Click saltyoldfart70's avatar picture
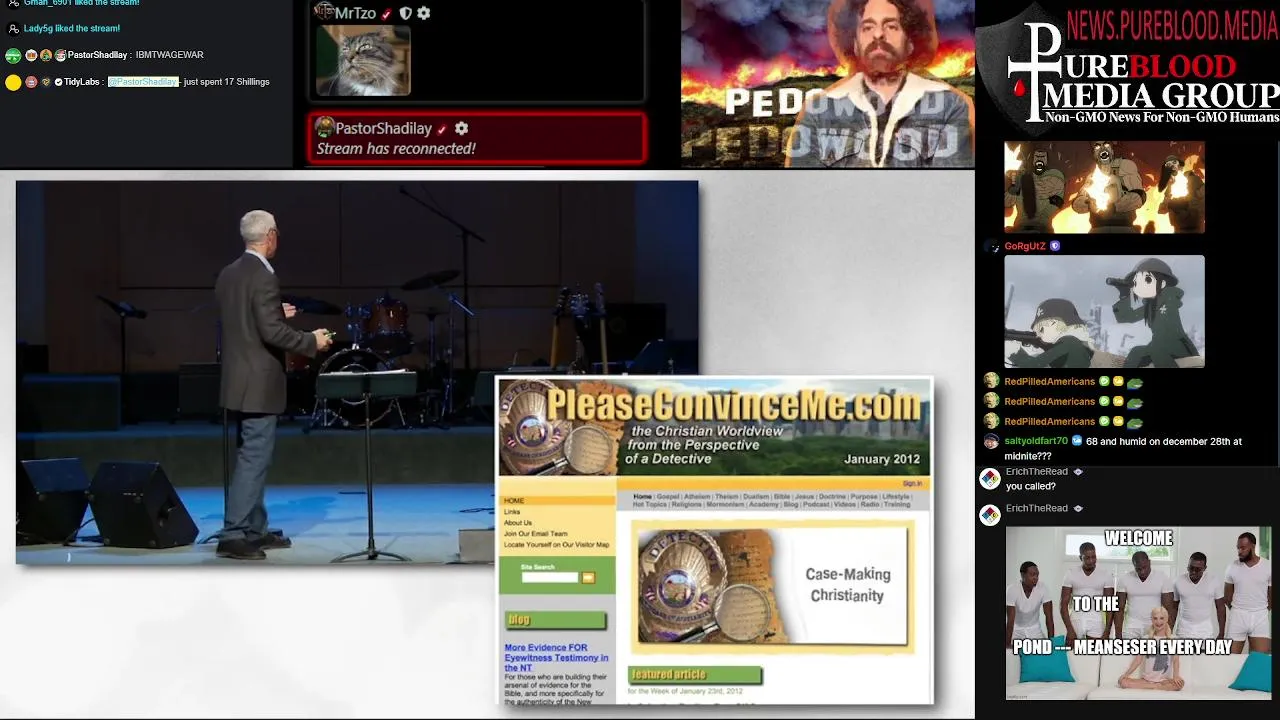This screenshot has height=720, width=1280. (x=991, y=441)
